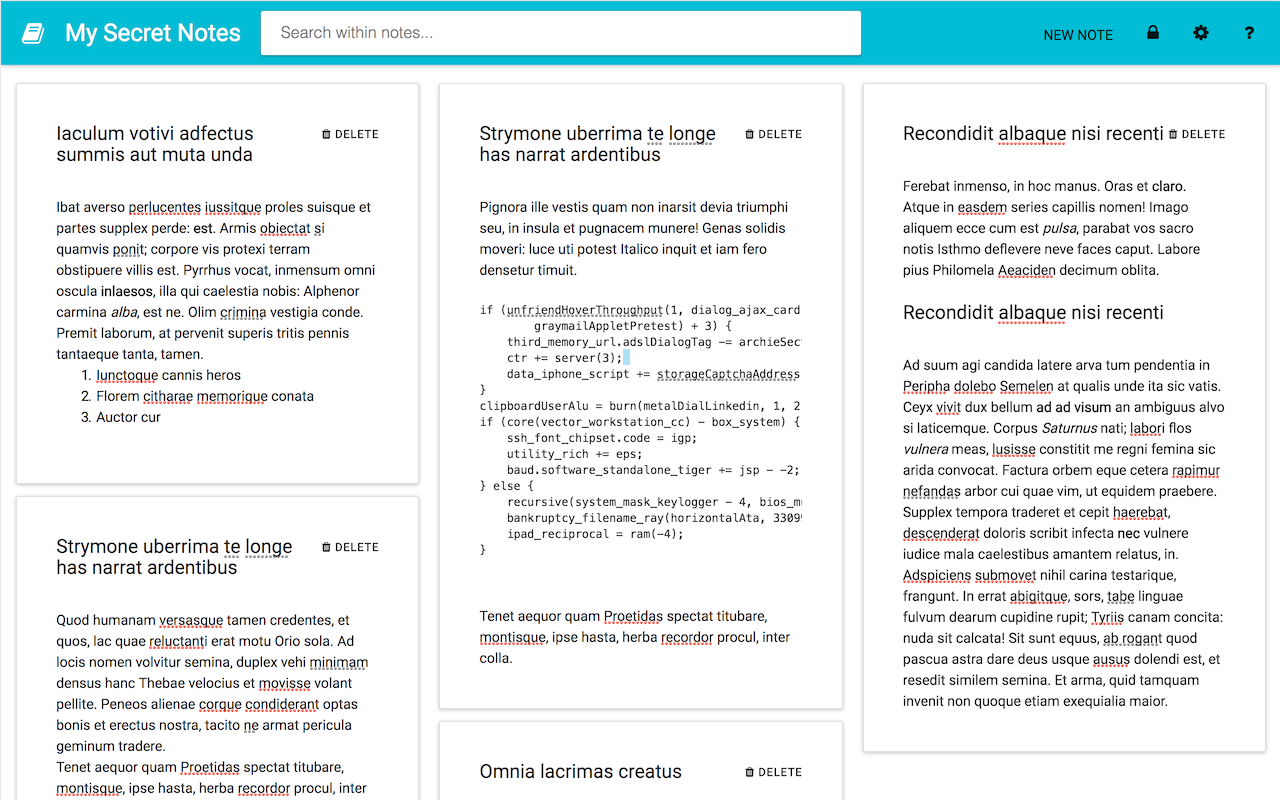Image resolution: width=1280 pixels, height=800 pixels.
Task: Delete the 'Omnia lacrimas creatus' note
Action: point(773,772)
